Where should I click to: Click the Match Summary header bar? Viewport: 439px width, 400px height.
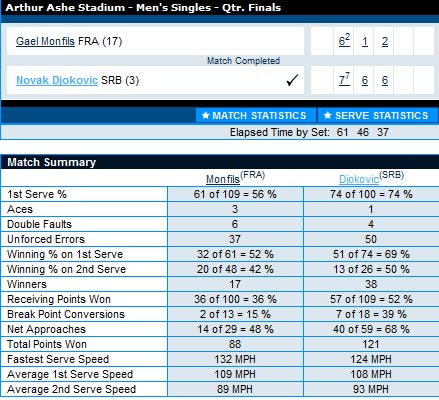coord(220,162)
